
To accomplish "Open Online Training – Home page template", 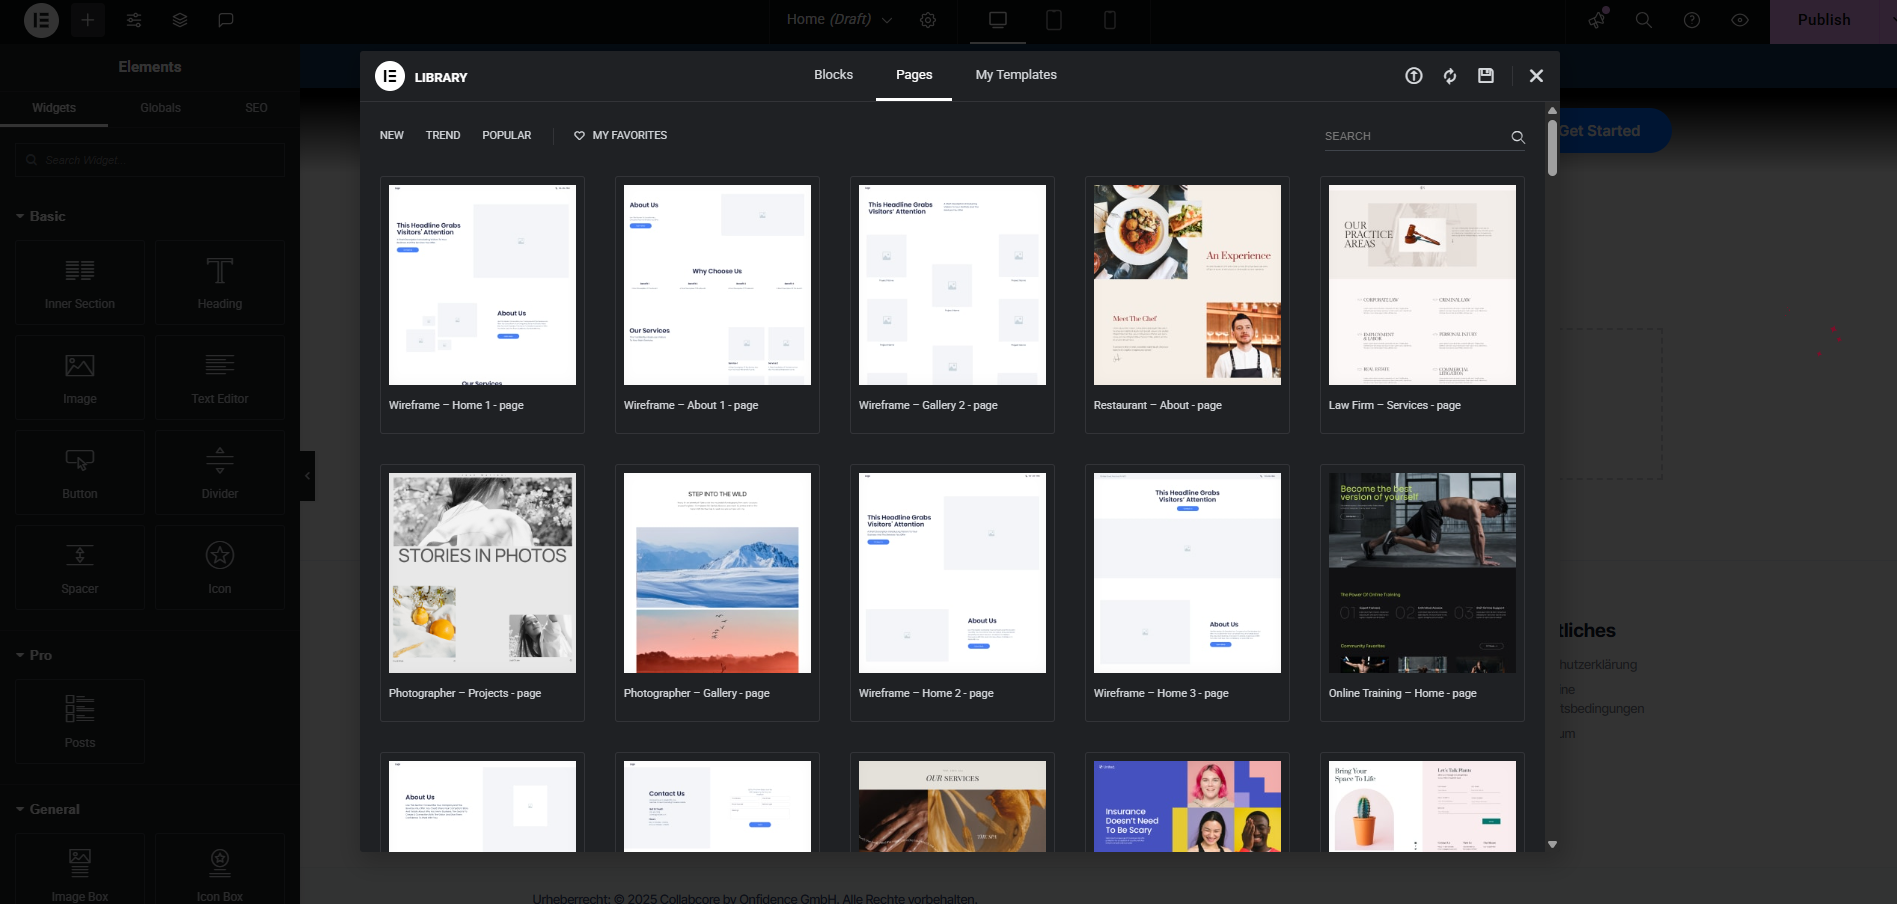I will point(1422,593).
